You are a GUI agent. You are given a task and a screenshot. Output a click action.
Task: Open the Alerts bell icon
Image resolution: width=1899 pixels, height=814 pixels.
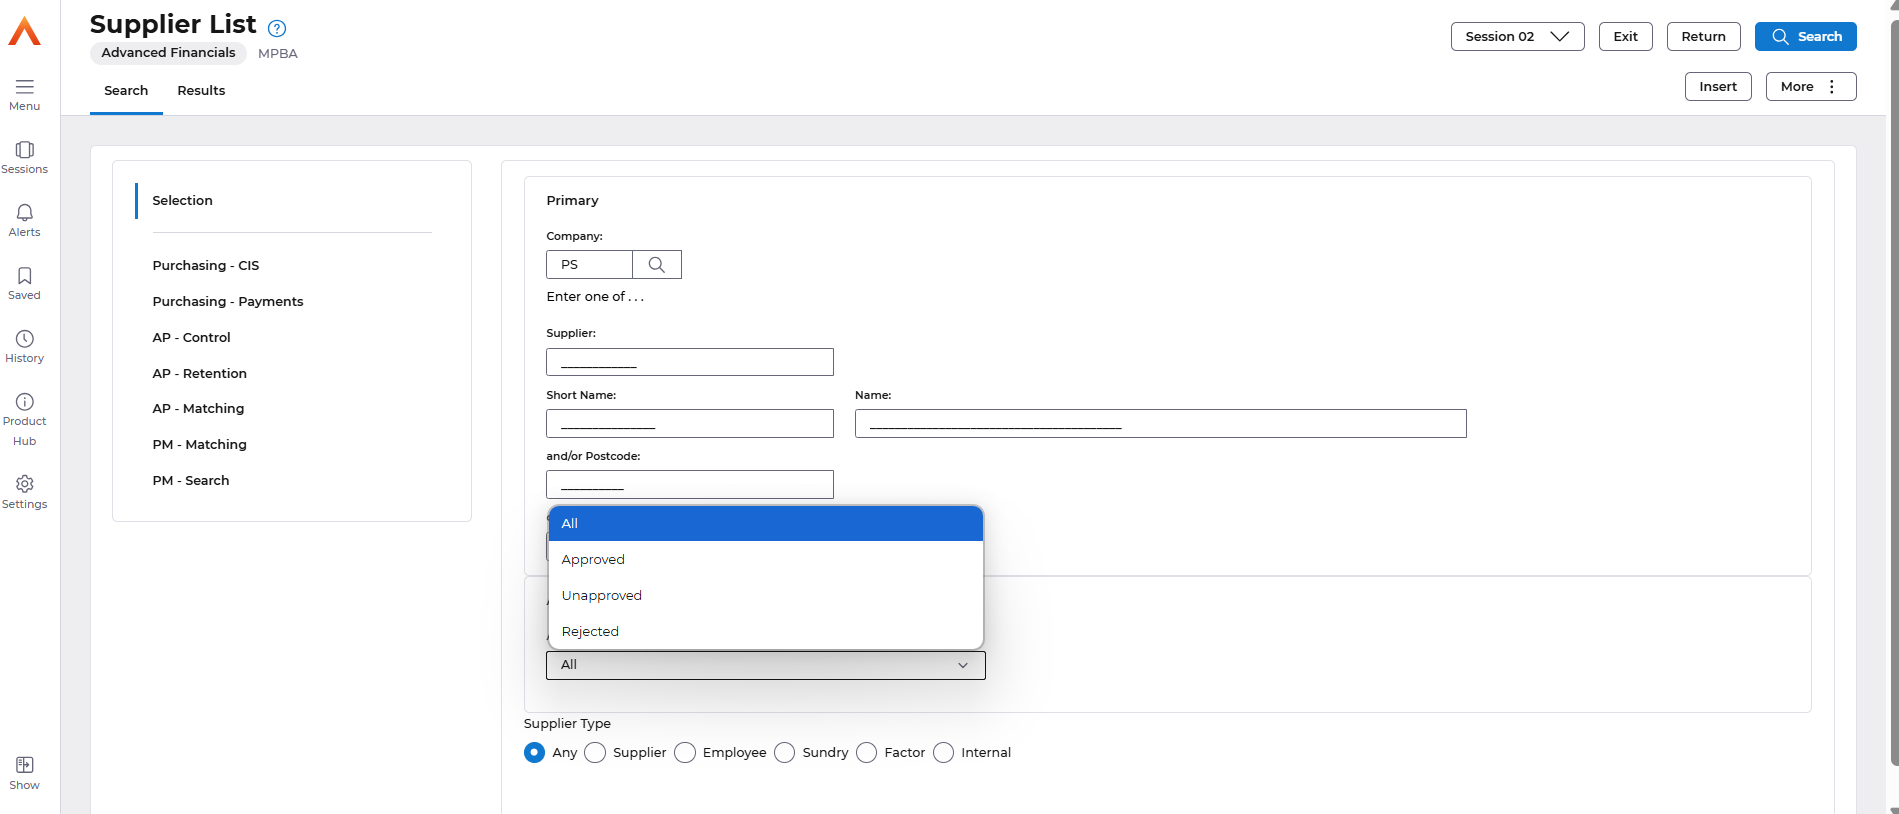(x=24, y=212)
